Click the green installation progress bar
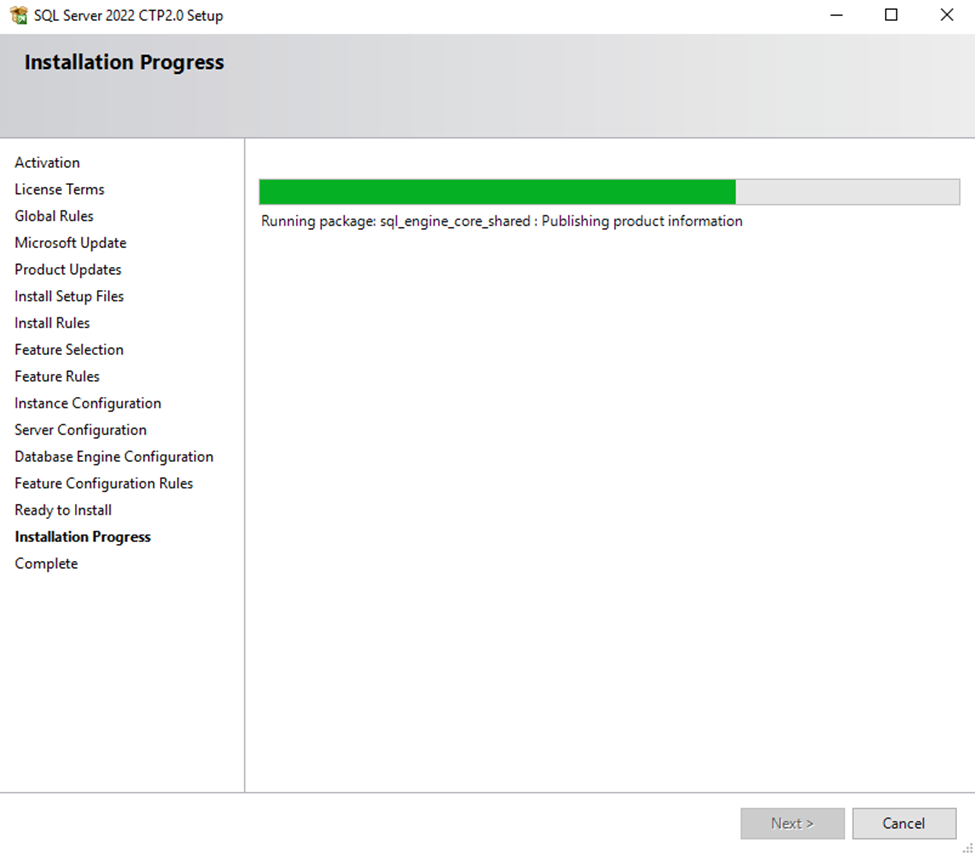This screenshot has height=854, width=975. [609, 192]
